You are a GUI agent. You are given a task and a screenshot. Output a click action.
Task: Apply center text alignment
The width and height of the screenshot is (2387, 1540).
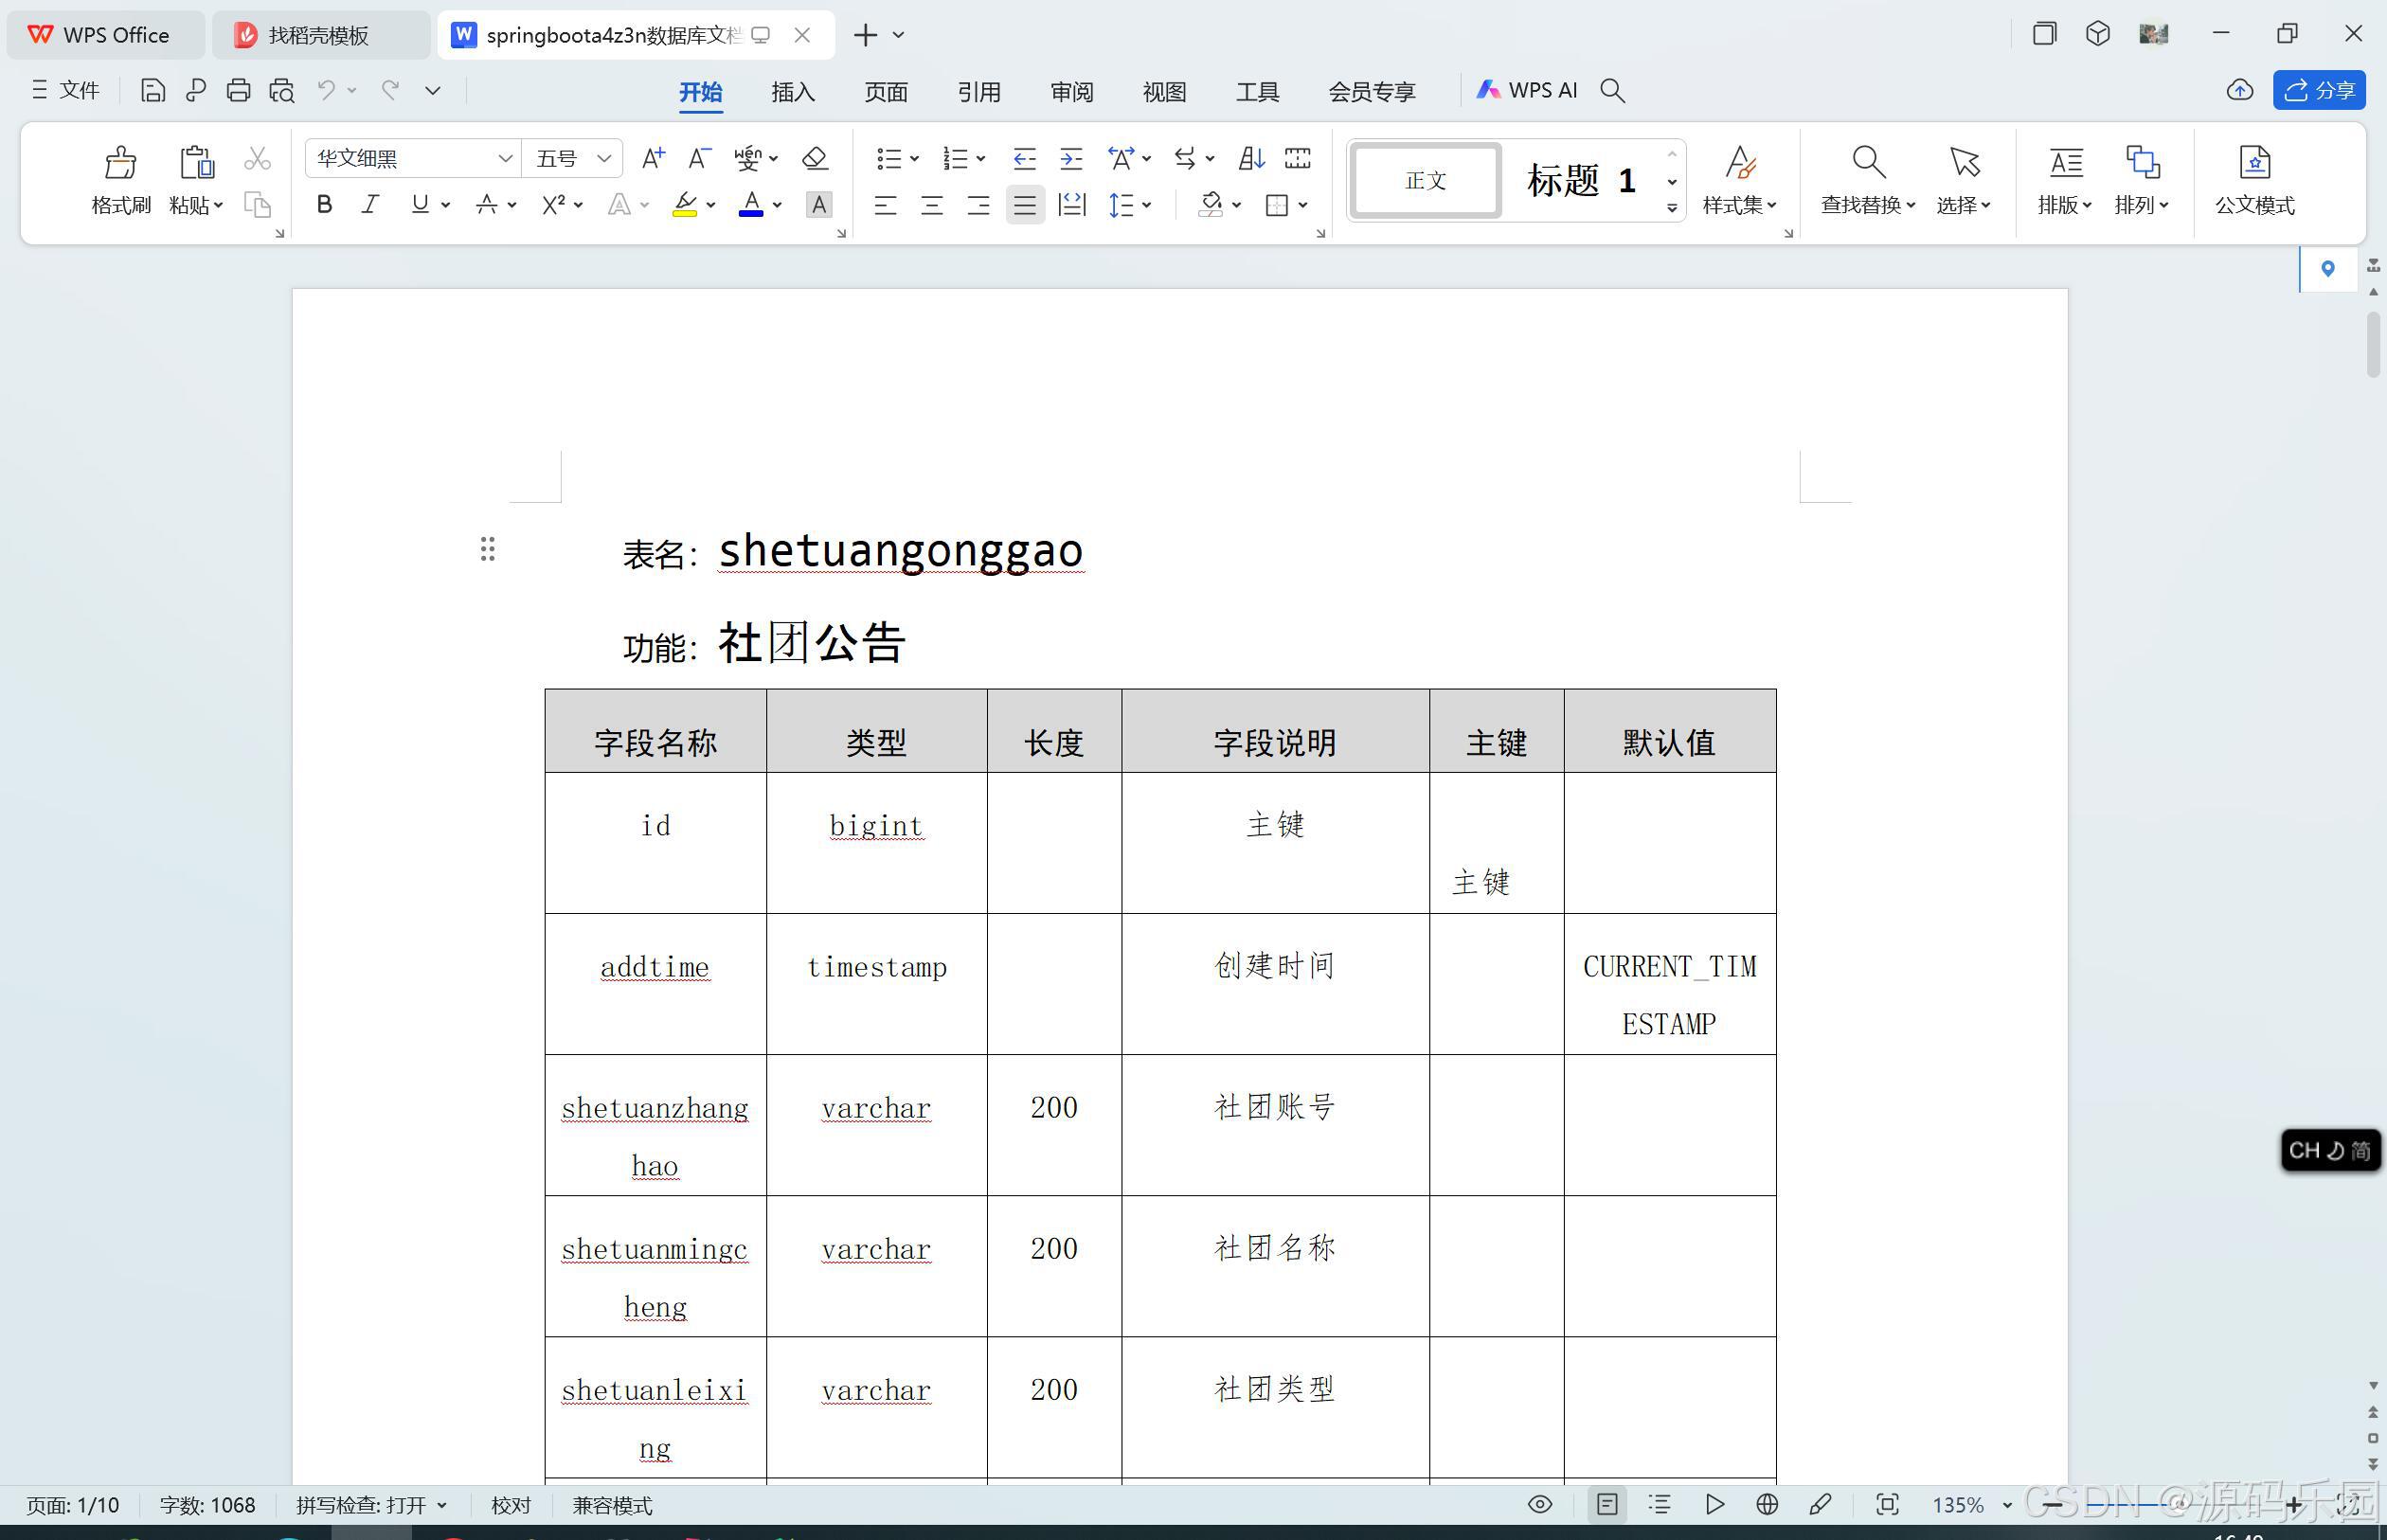[x=931, y=205]
